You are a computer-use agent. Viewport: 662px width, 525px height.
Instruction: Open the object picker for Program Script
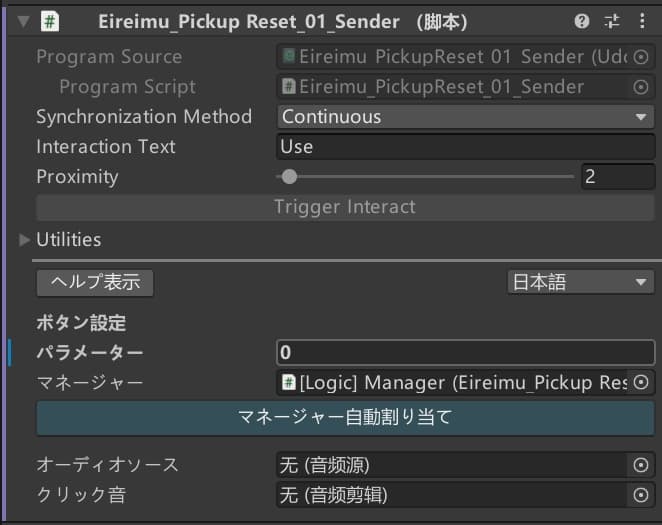(x=641, y=87)
